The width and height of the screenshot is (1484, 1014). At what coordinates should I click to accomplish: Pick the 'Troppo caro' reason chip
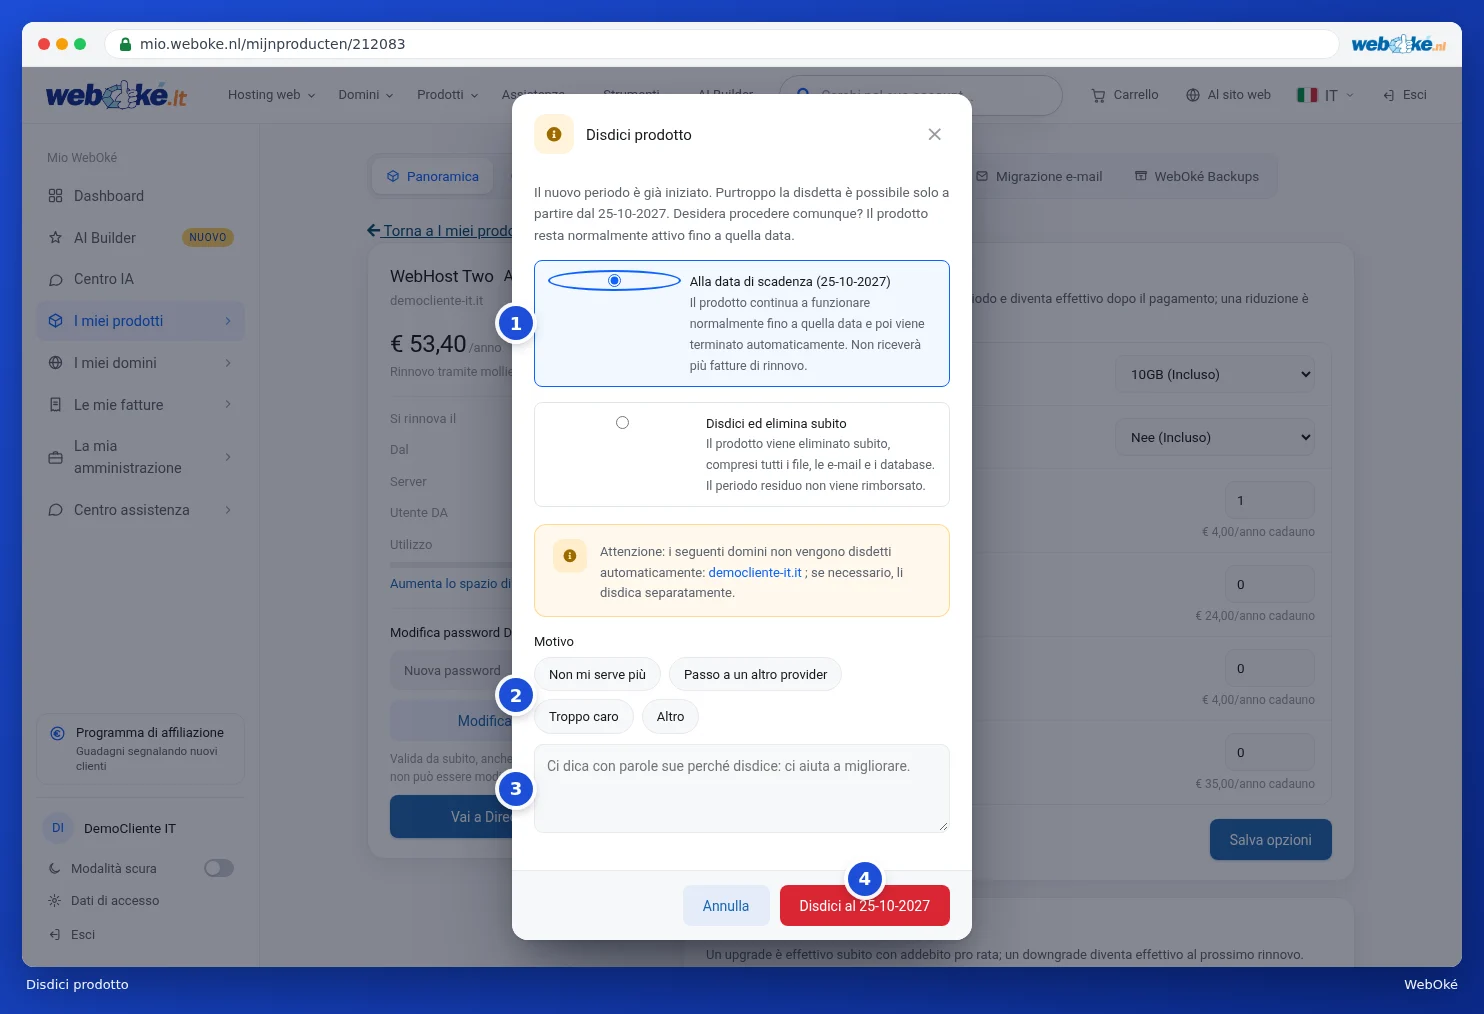pos(584,717)
